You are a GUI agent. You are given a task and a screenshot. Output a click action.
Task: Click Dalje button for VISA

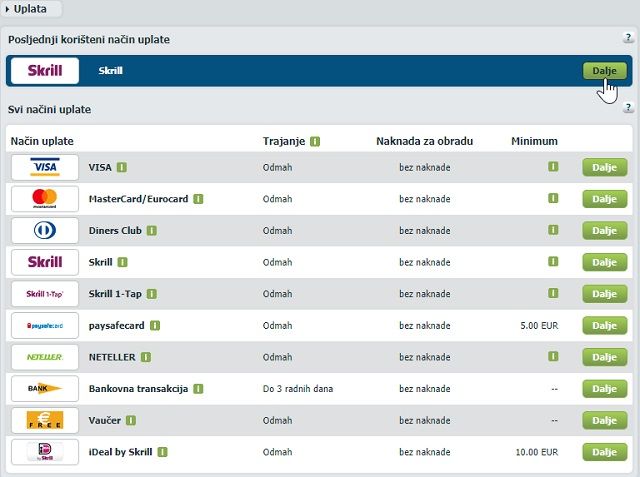(x=604, y=167)
